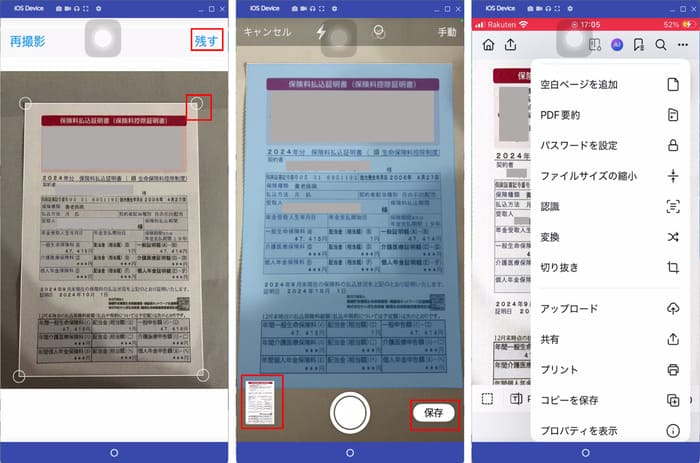Click the home circle at bottom of middle window
Viewport: 700px width, 463px height.
click(350, 453)
